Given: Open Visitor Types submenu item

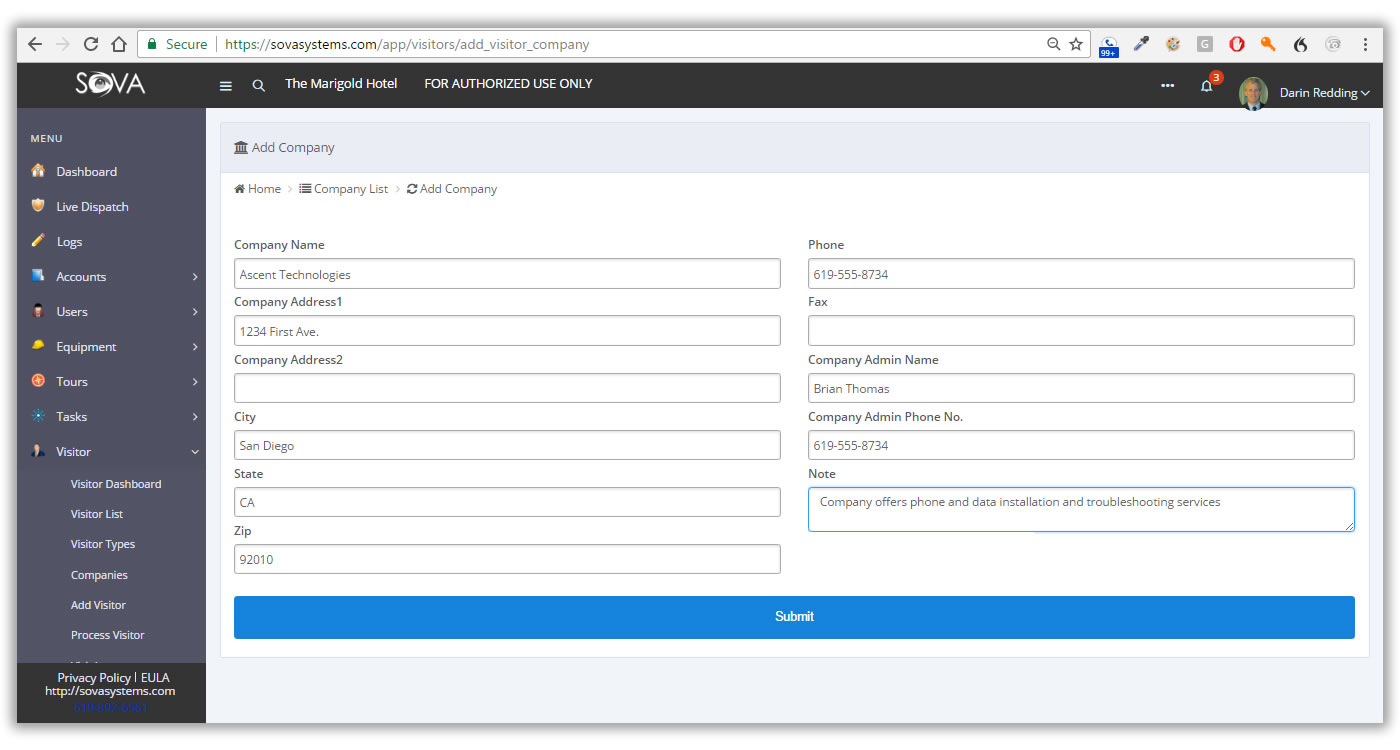Looking at the screenshot, I should pos(103,544).
